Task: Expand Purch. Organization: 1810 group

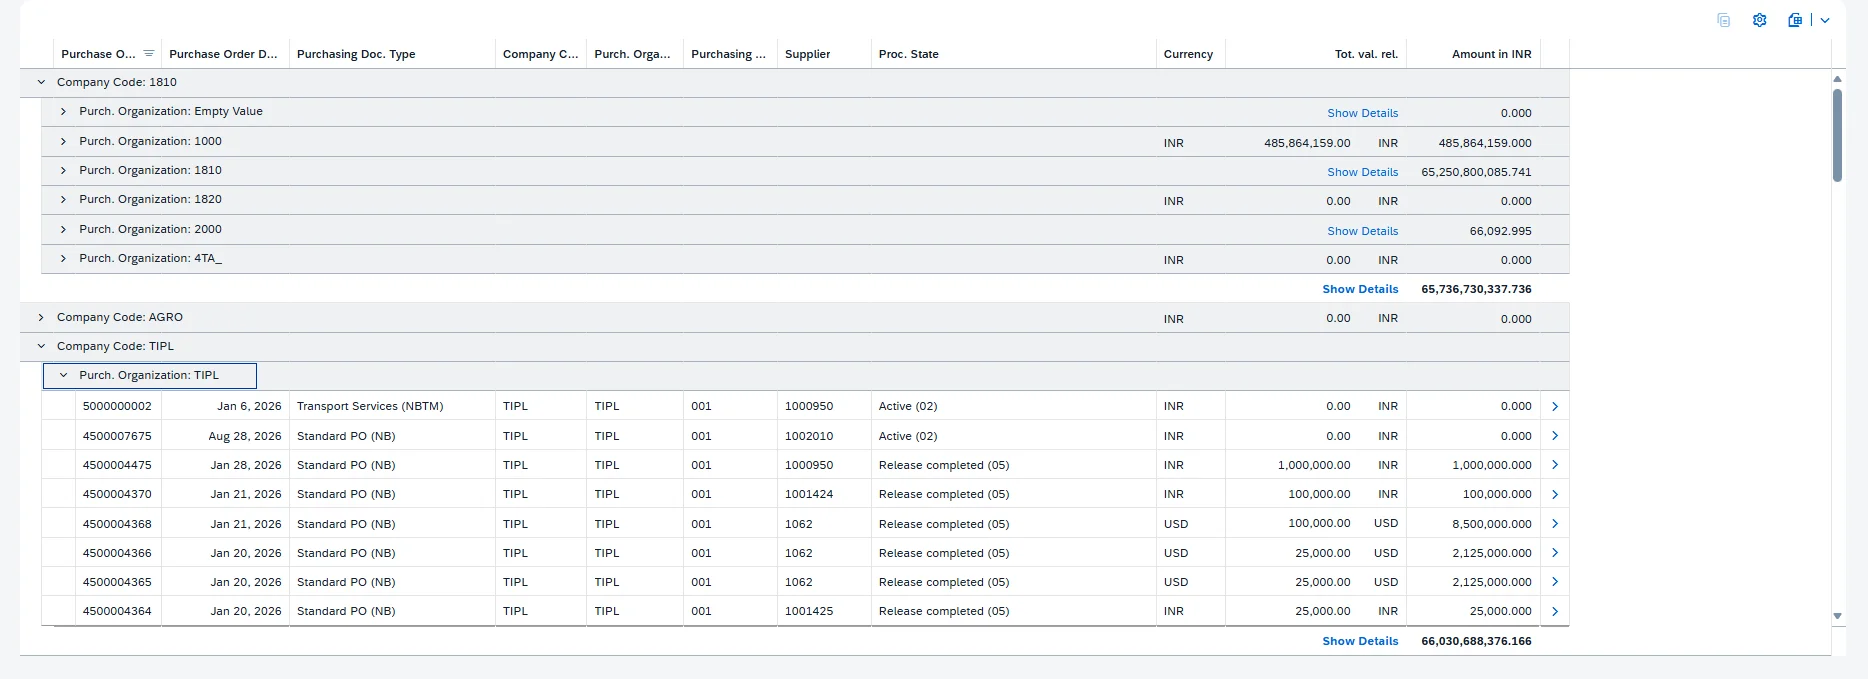Action: [63, 170]
